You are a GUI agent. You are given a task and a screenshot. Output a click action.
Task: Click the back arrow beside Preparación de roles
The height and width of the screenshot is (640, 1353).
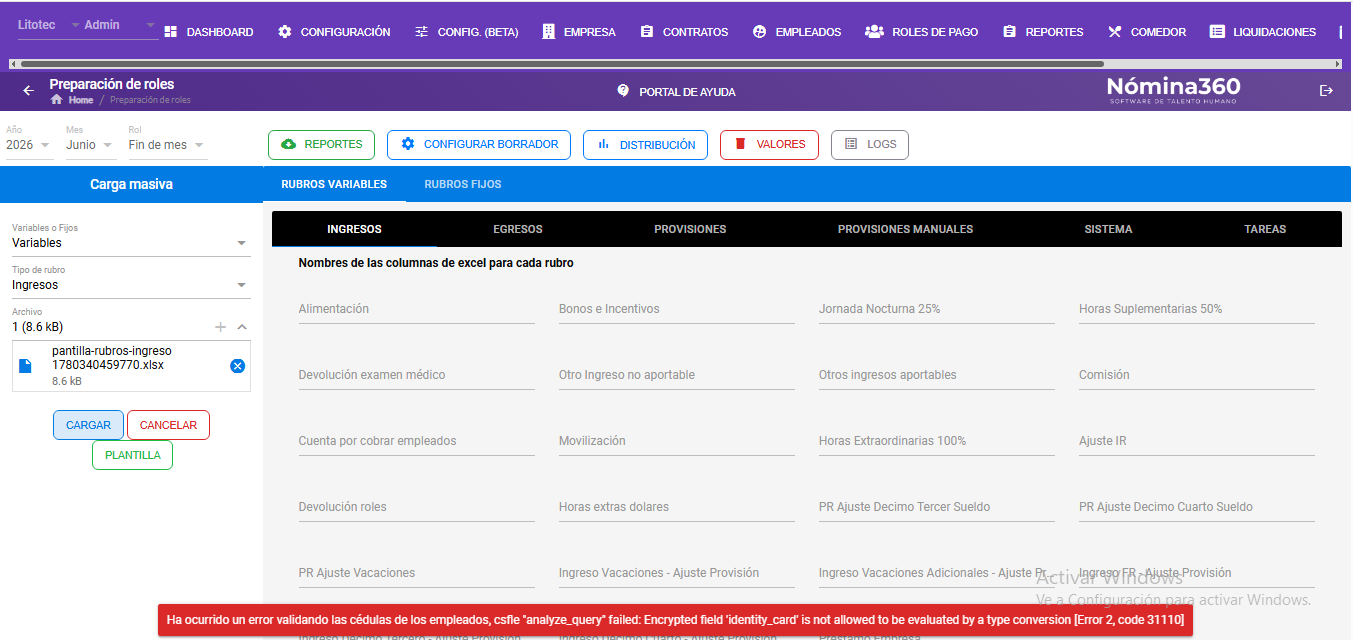tap(28, 91)
